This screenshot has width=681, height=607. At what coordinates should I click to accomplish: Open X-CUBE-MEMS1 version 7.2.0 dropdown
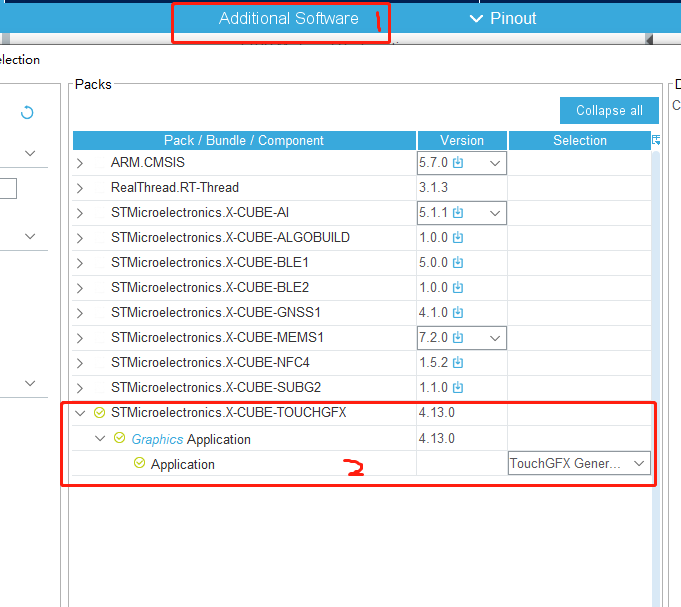[495, 338]
